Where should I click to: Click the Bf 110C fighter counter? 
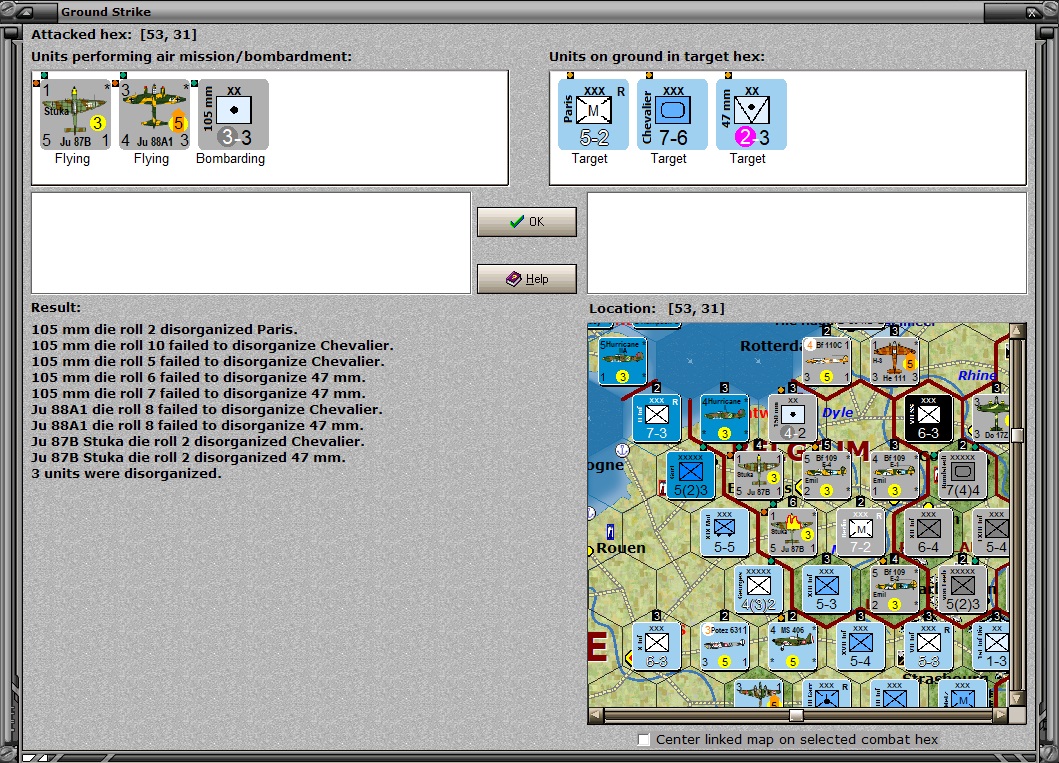827,361
